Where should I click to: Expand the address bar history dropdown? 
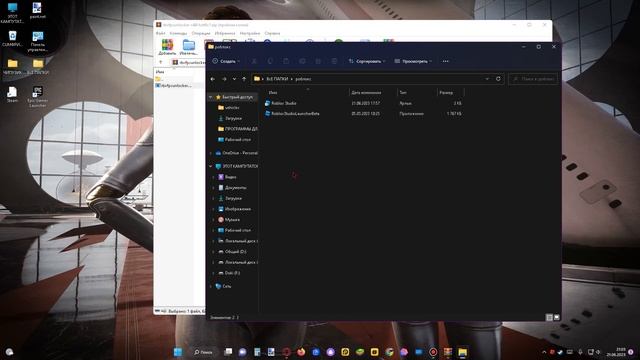(x=487, y=79)
